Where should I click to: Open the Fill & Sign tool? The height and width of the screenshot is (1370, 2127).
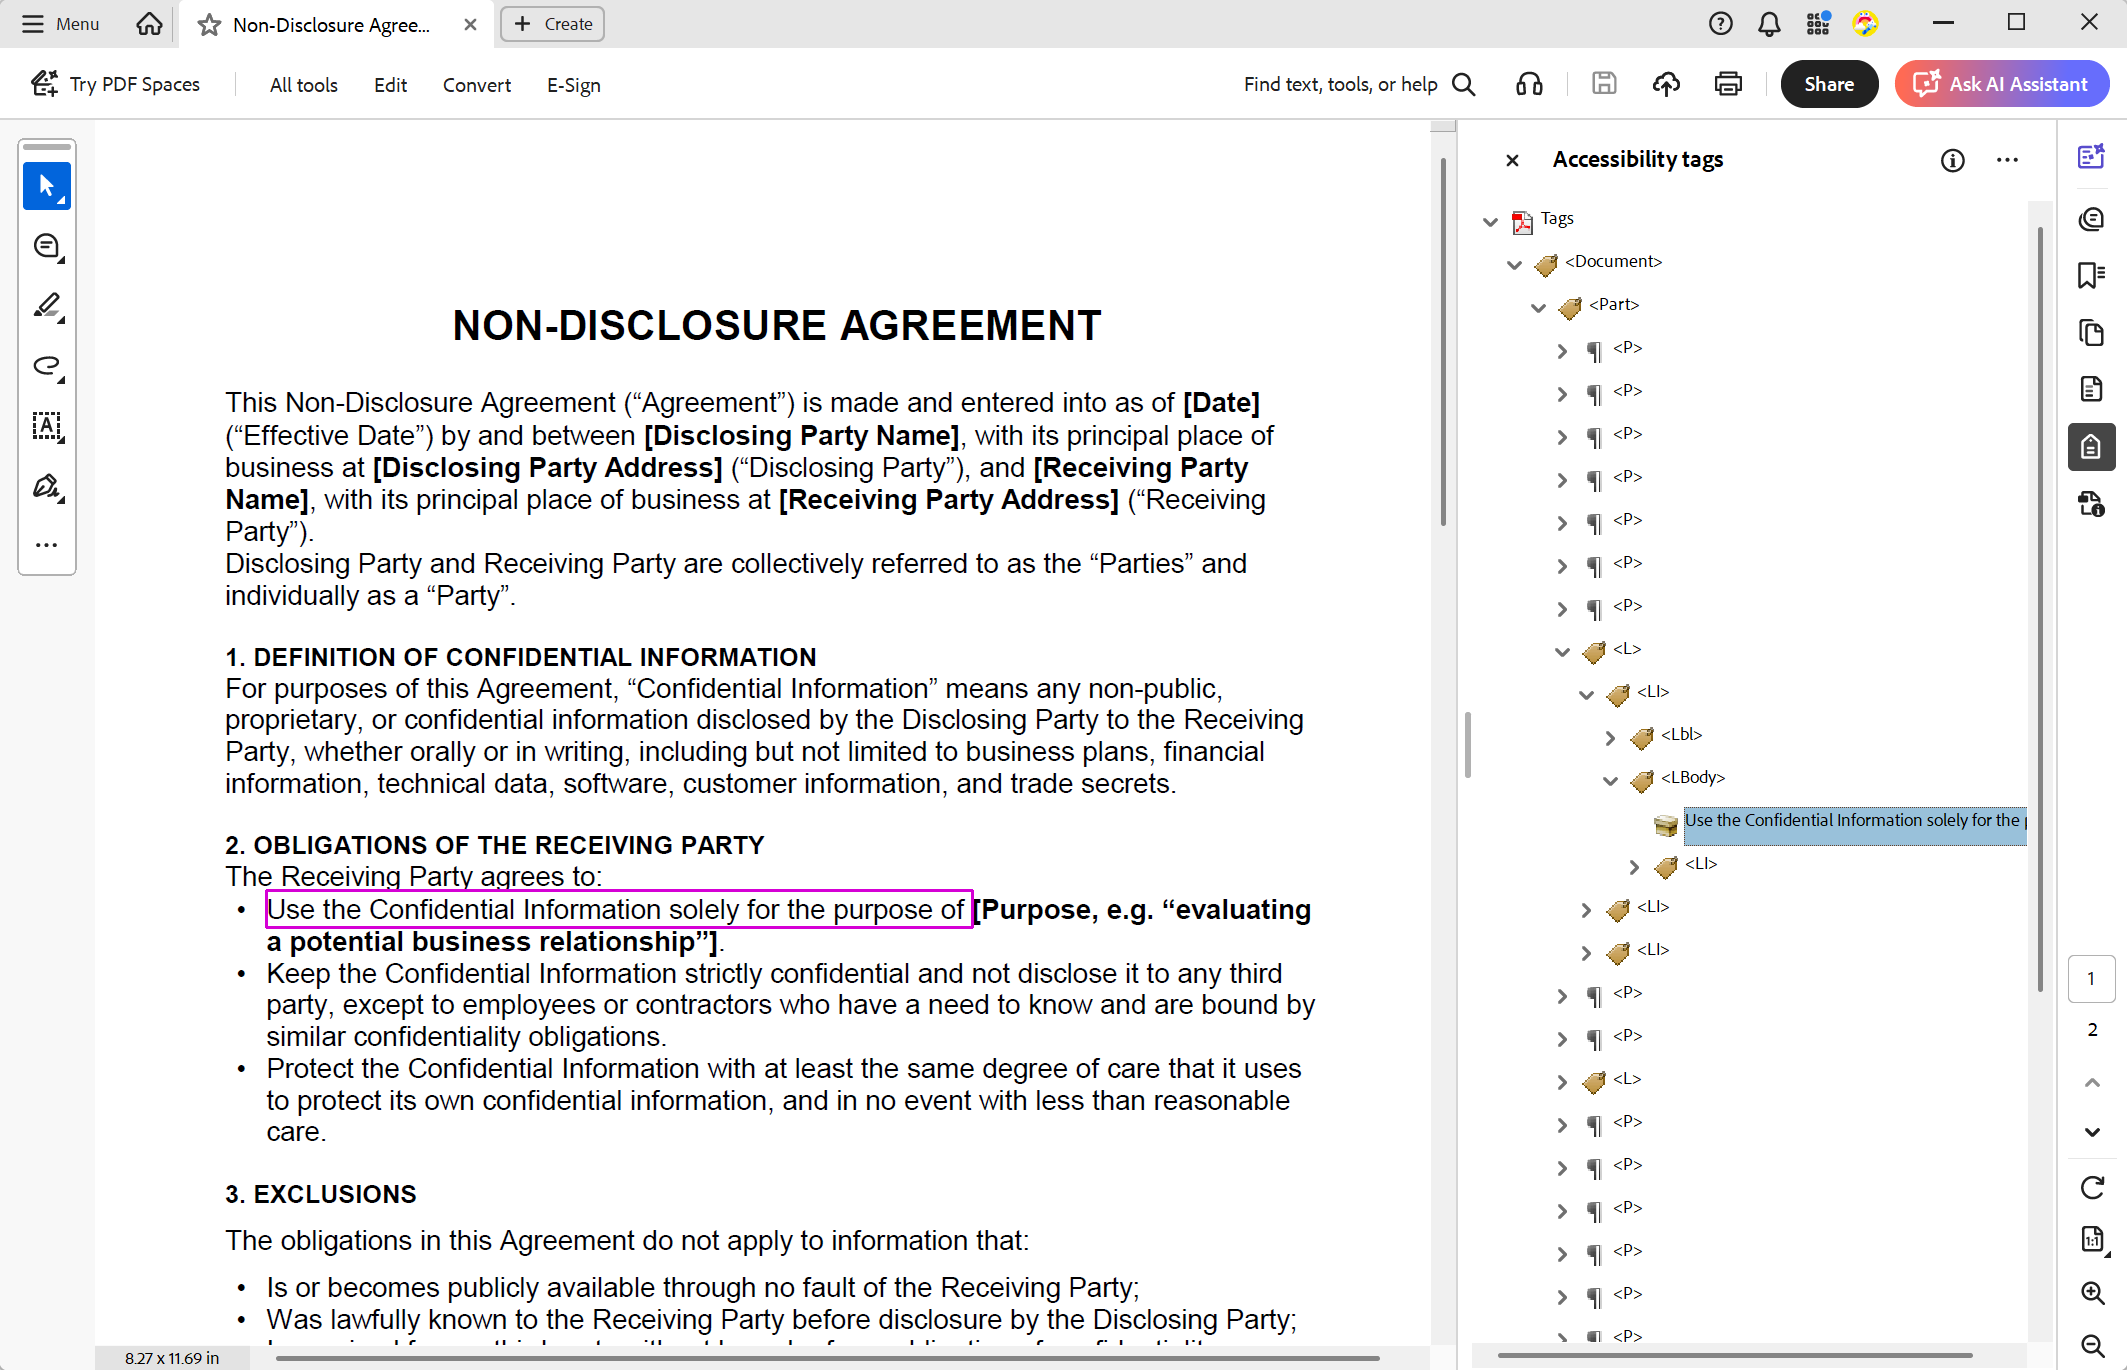(46, 487)
